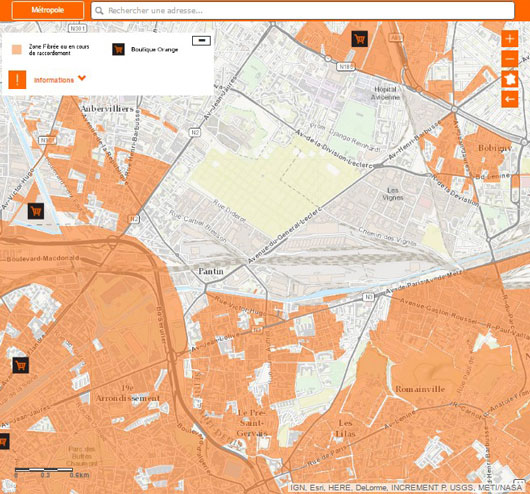Screen dimensions: 530x494
Task: Click the 19e Arrondissement label
Action: pyautogui.click(x=128, y=393)
